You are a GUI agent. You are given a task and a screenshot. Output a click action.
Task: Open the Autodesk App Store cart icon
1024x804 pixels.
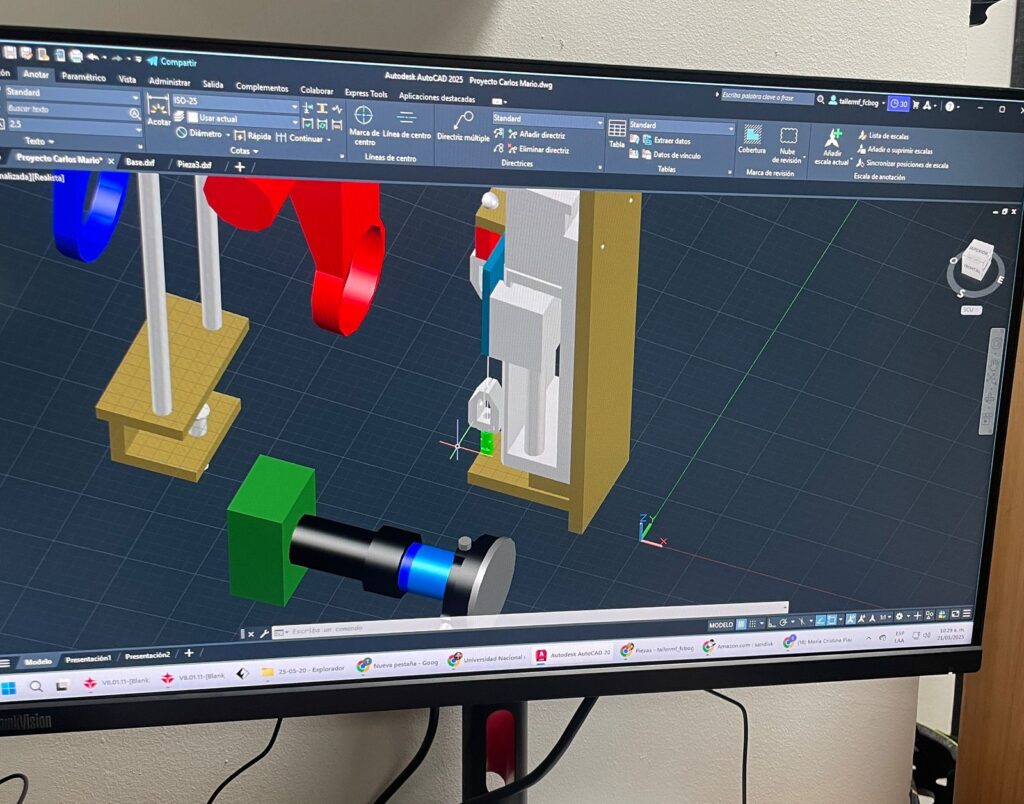tap(916, 105)
